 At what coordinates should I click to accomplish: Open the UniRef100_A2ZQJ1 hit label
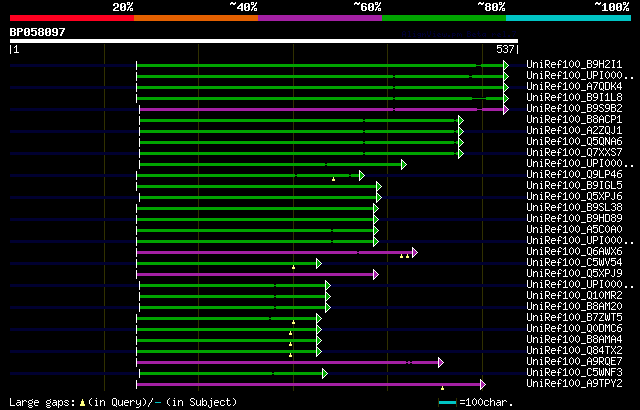(x=574, y=131)
